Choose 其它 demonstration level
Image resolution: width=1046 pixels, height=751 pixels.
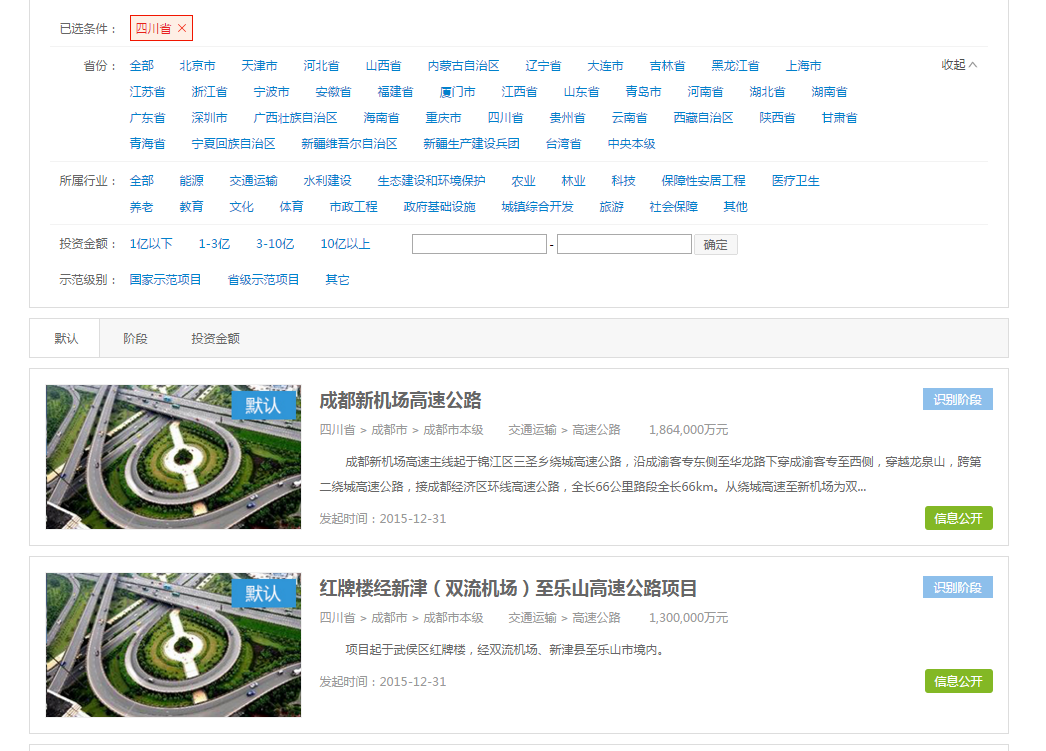click(x=338, y=279)
